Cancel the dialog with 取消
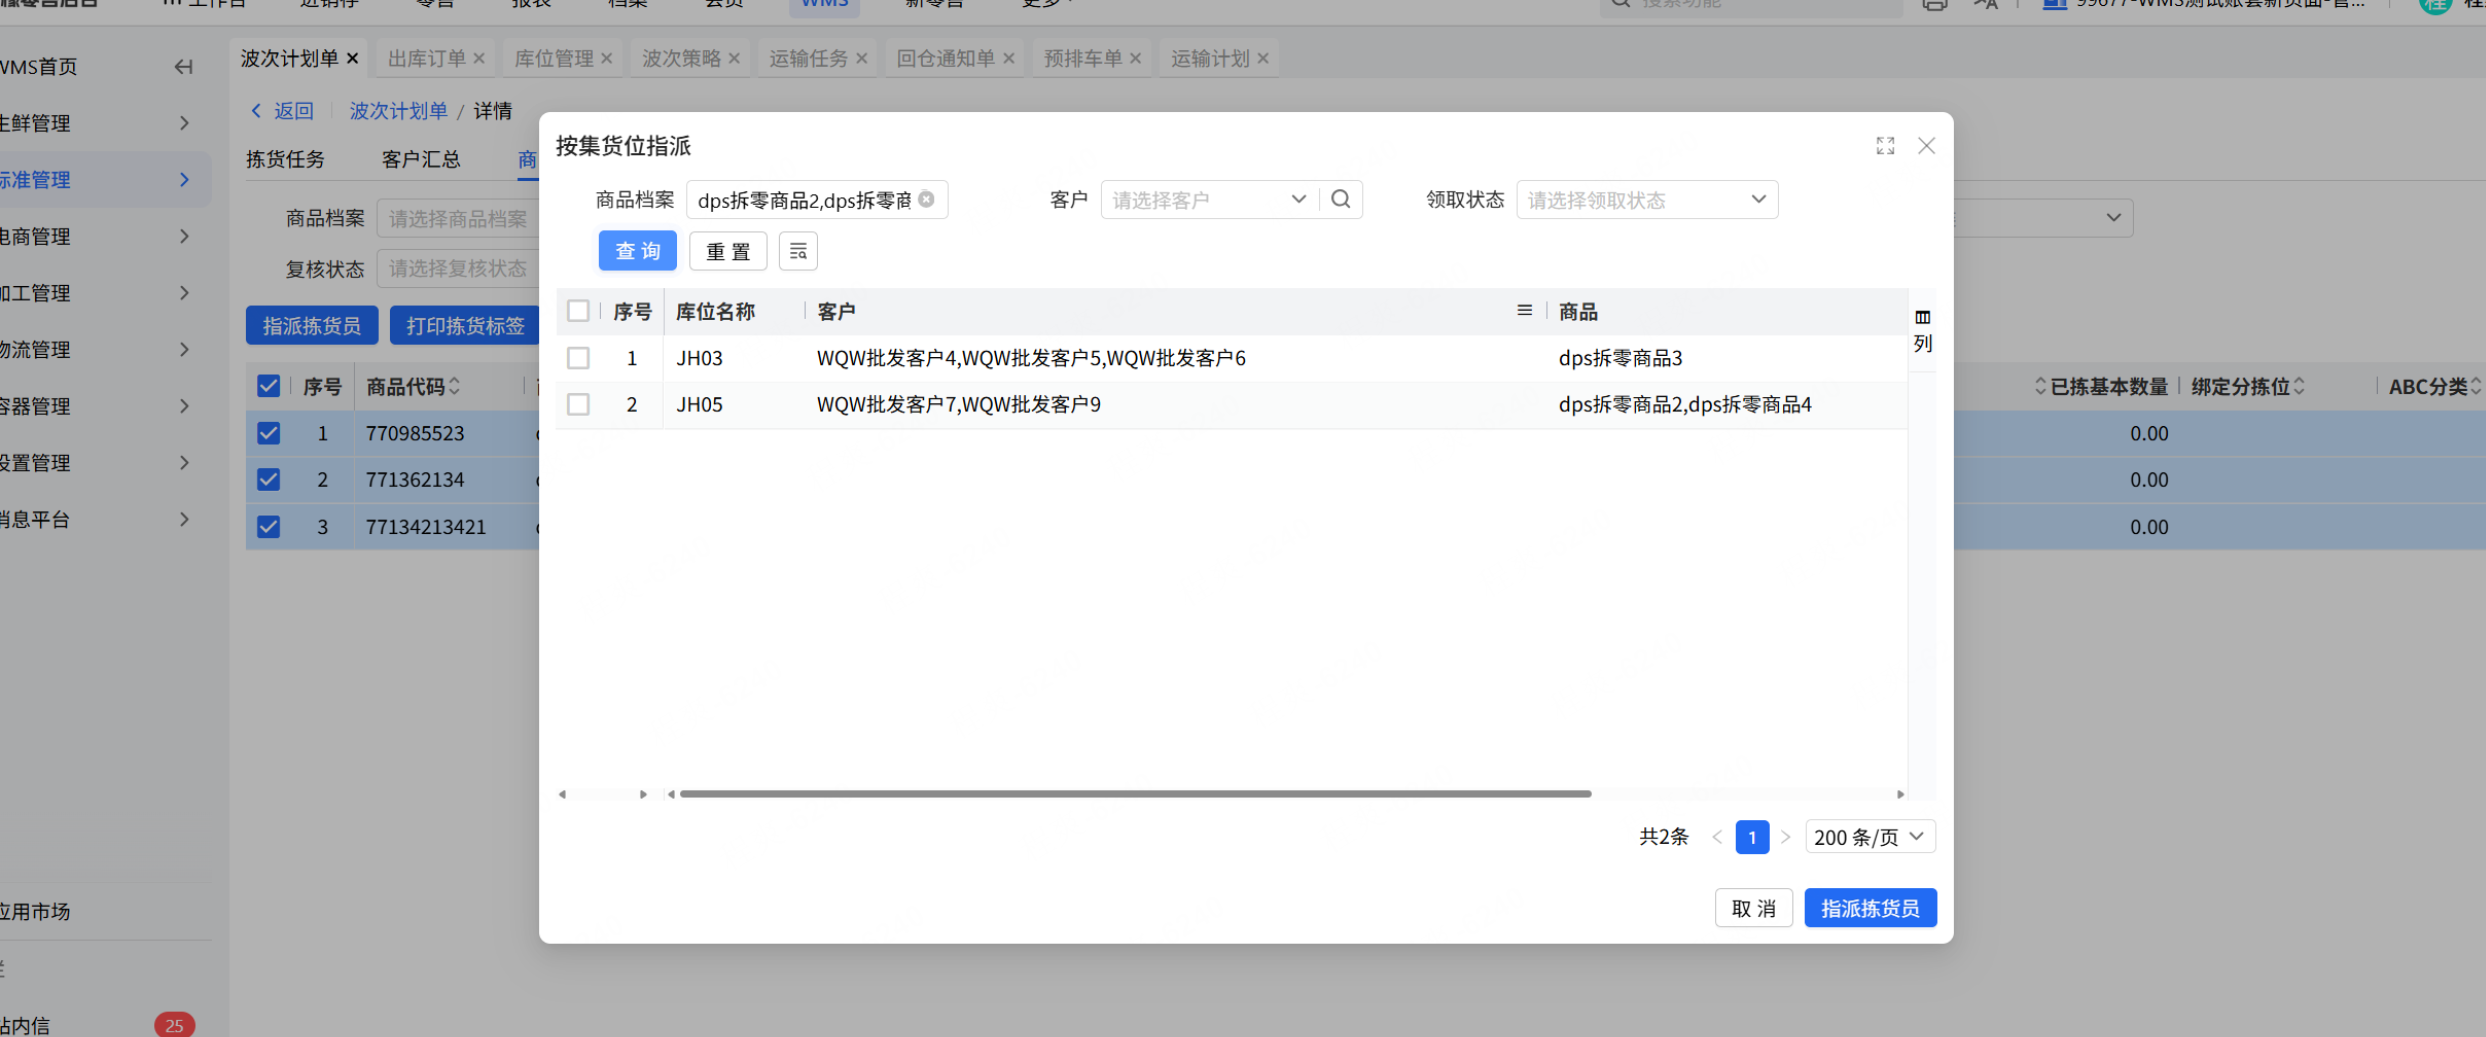 click(x=1754, y=908)
